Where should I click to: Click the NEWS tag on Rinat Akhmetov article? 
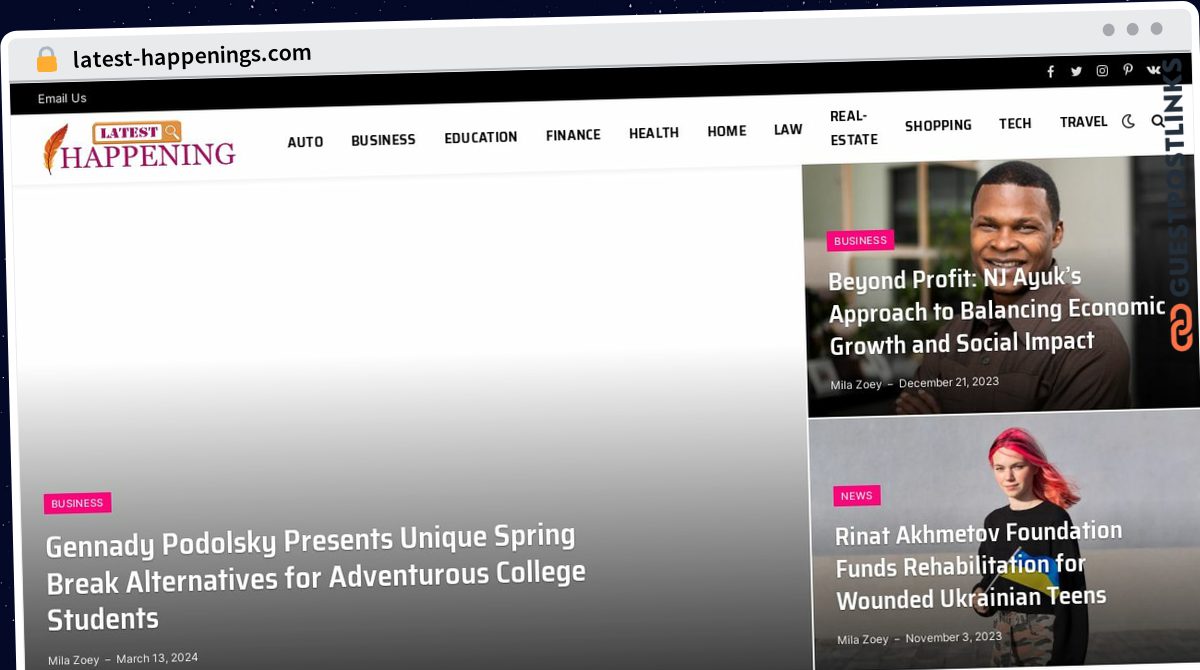(x=857, y=496)
